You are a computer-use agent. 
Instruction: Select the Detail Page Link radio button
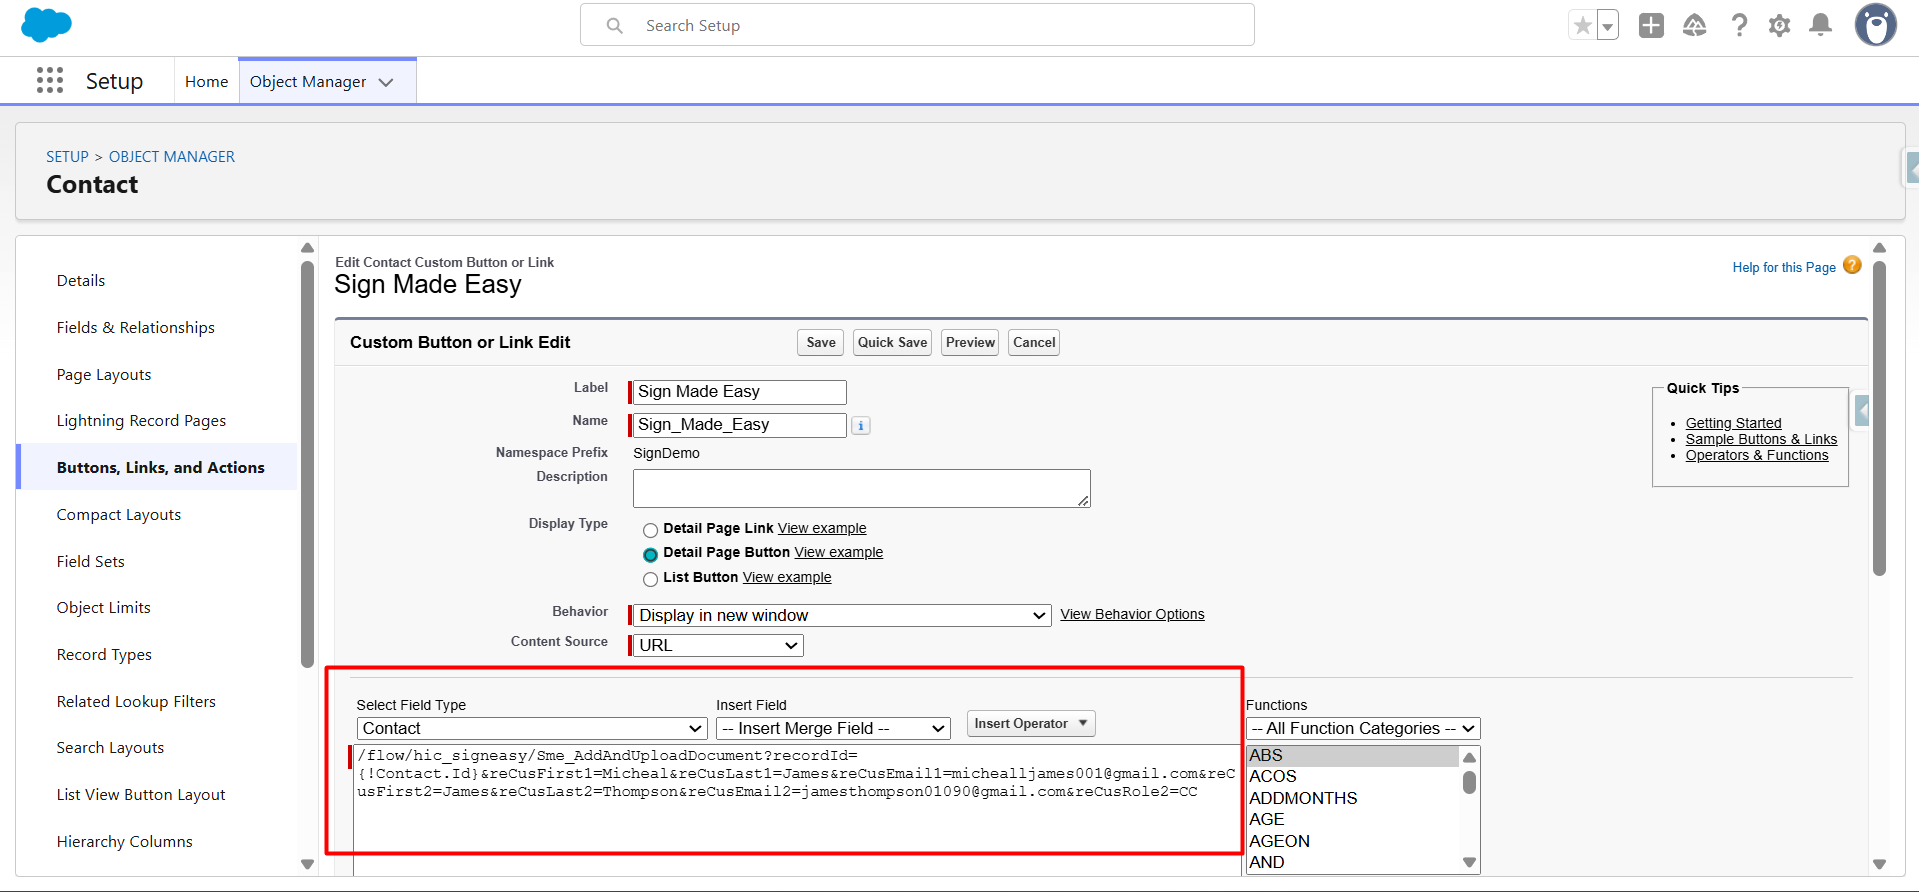[650, 530]
